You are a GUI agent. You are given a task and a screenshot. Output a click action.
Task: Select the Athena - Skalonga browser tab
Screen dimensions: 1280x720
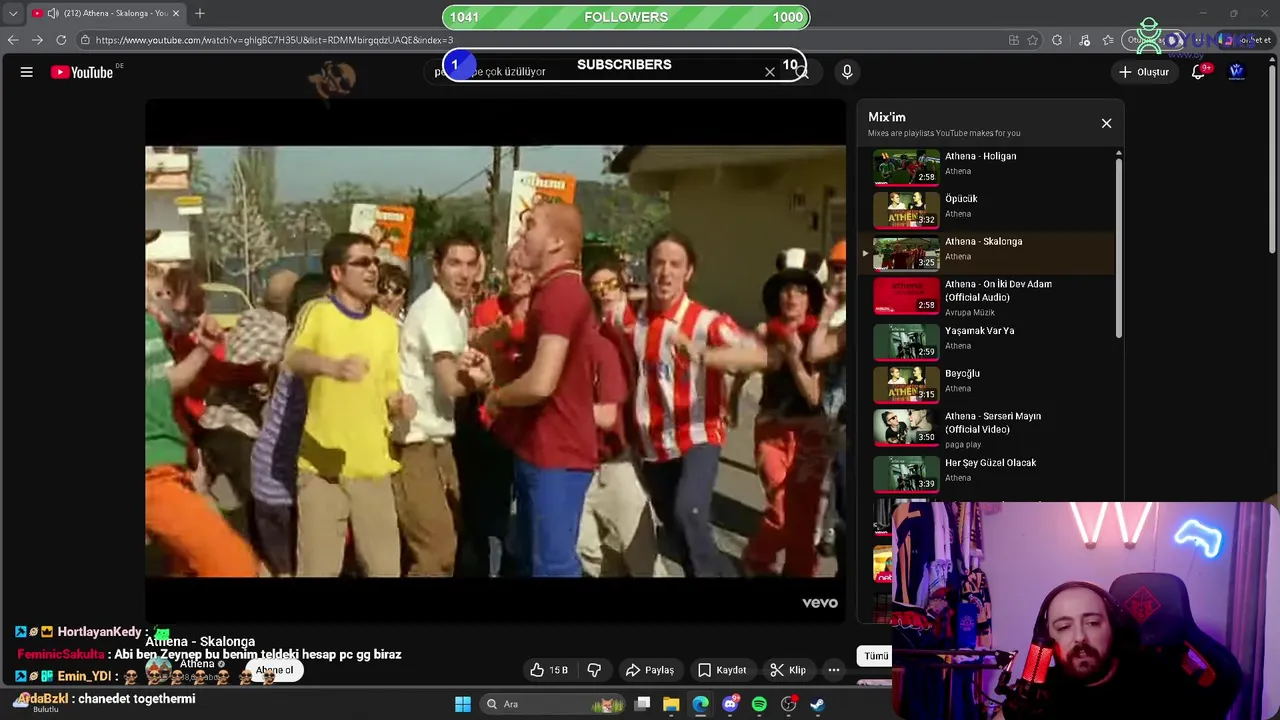pyautogui.click(x=105, y=13)
